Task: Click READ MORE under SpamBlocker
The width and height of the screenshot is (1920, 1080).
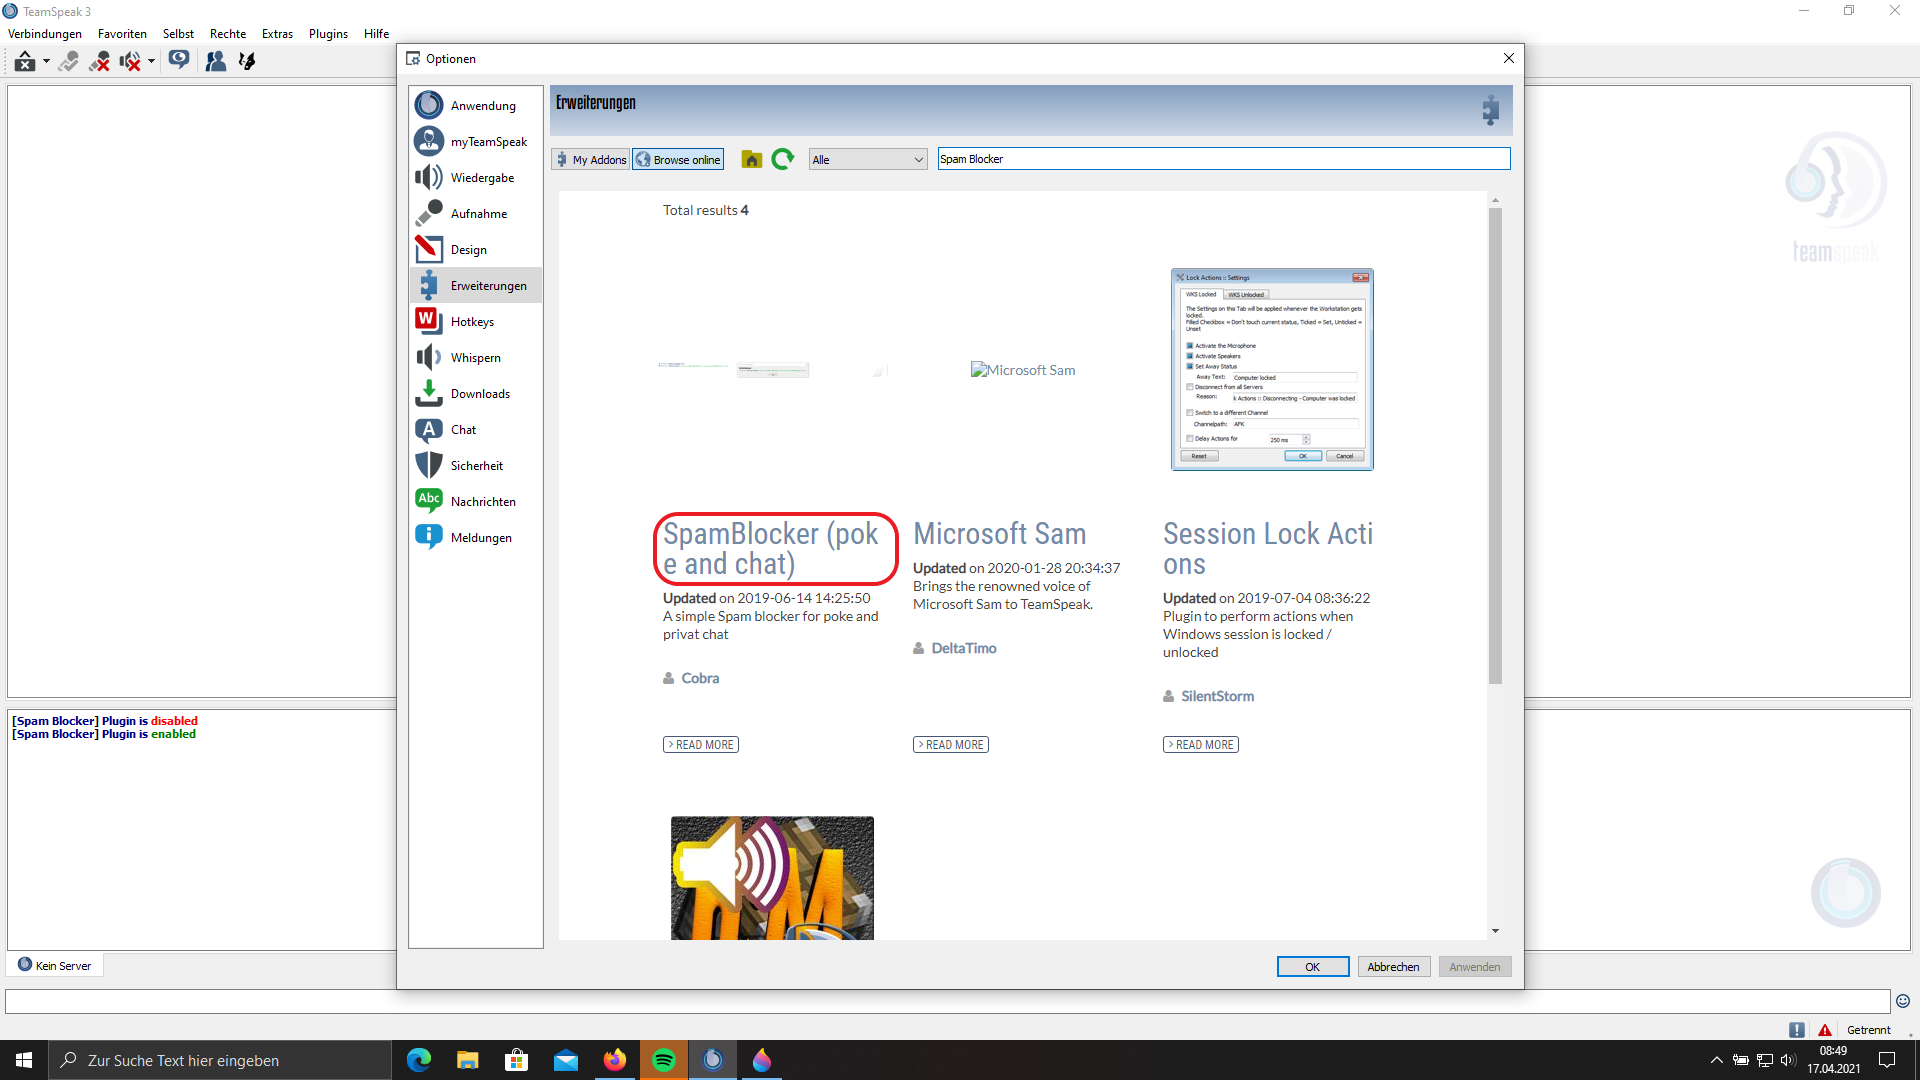Action: [701, 745]
